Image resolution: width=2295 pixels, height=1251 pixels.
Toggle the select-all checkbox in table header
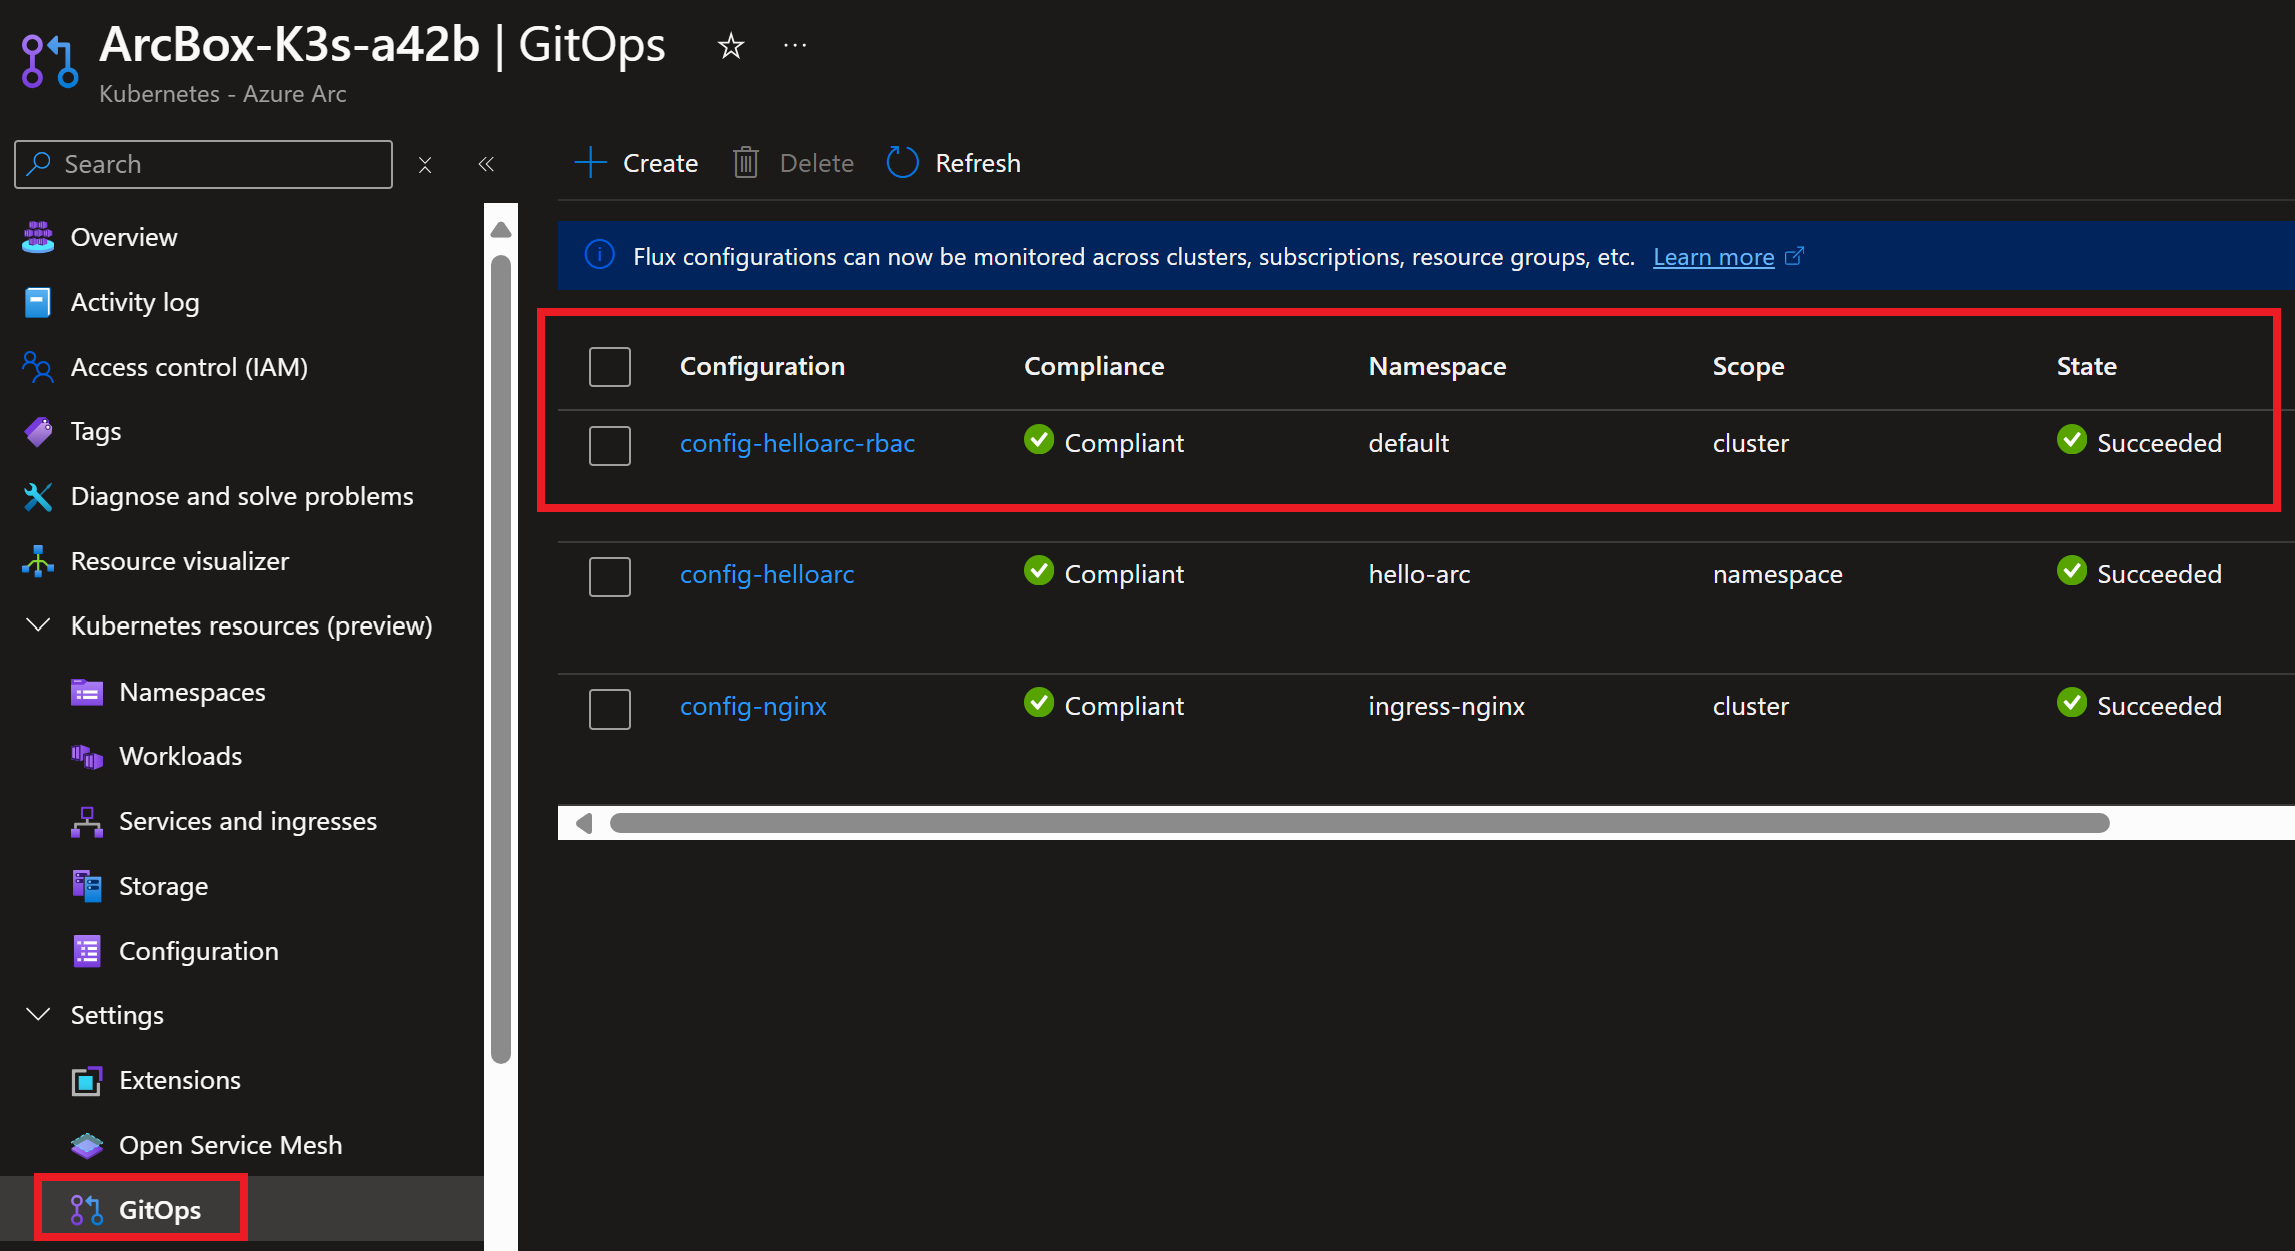(x=610, y=367)
